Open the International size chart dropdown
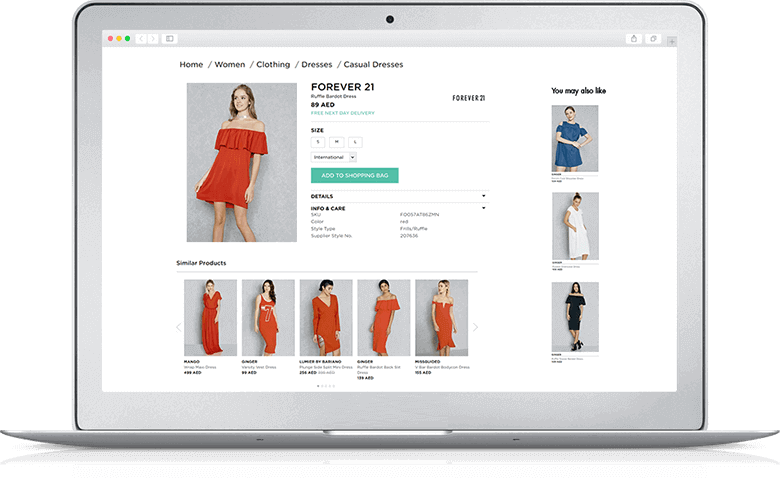The image size is (780, 481). point(334,157)
